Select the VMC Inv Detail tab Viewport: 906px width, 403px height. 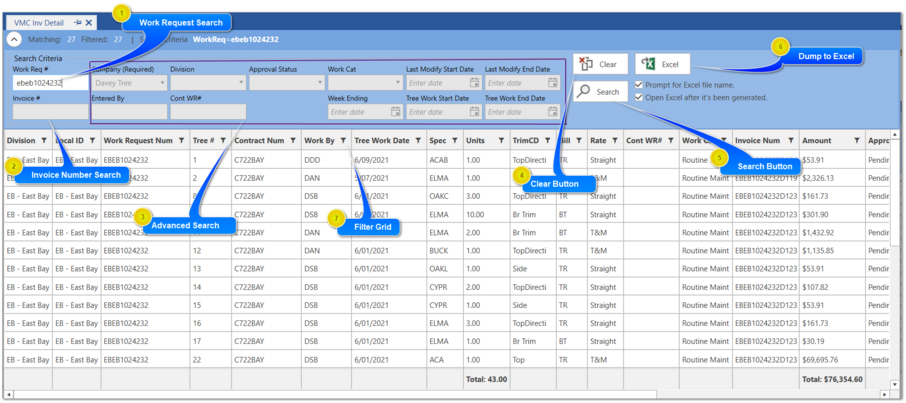[41, 21]
